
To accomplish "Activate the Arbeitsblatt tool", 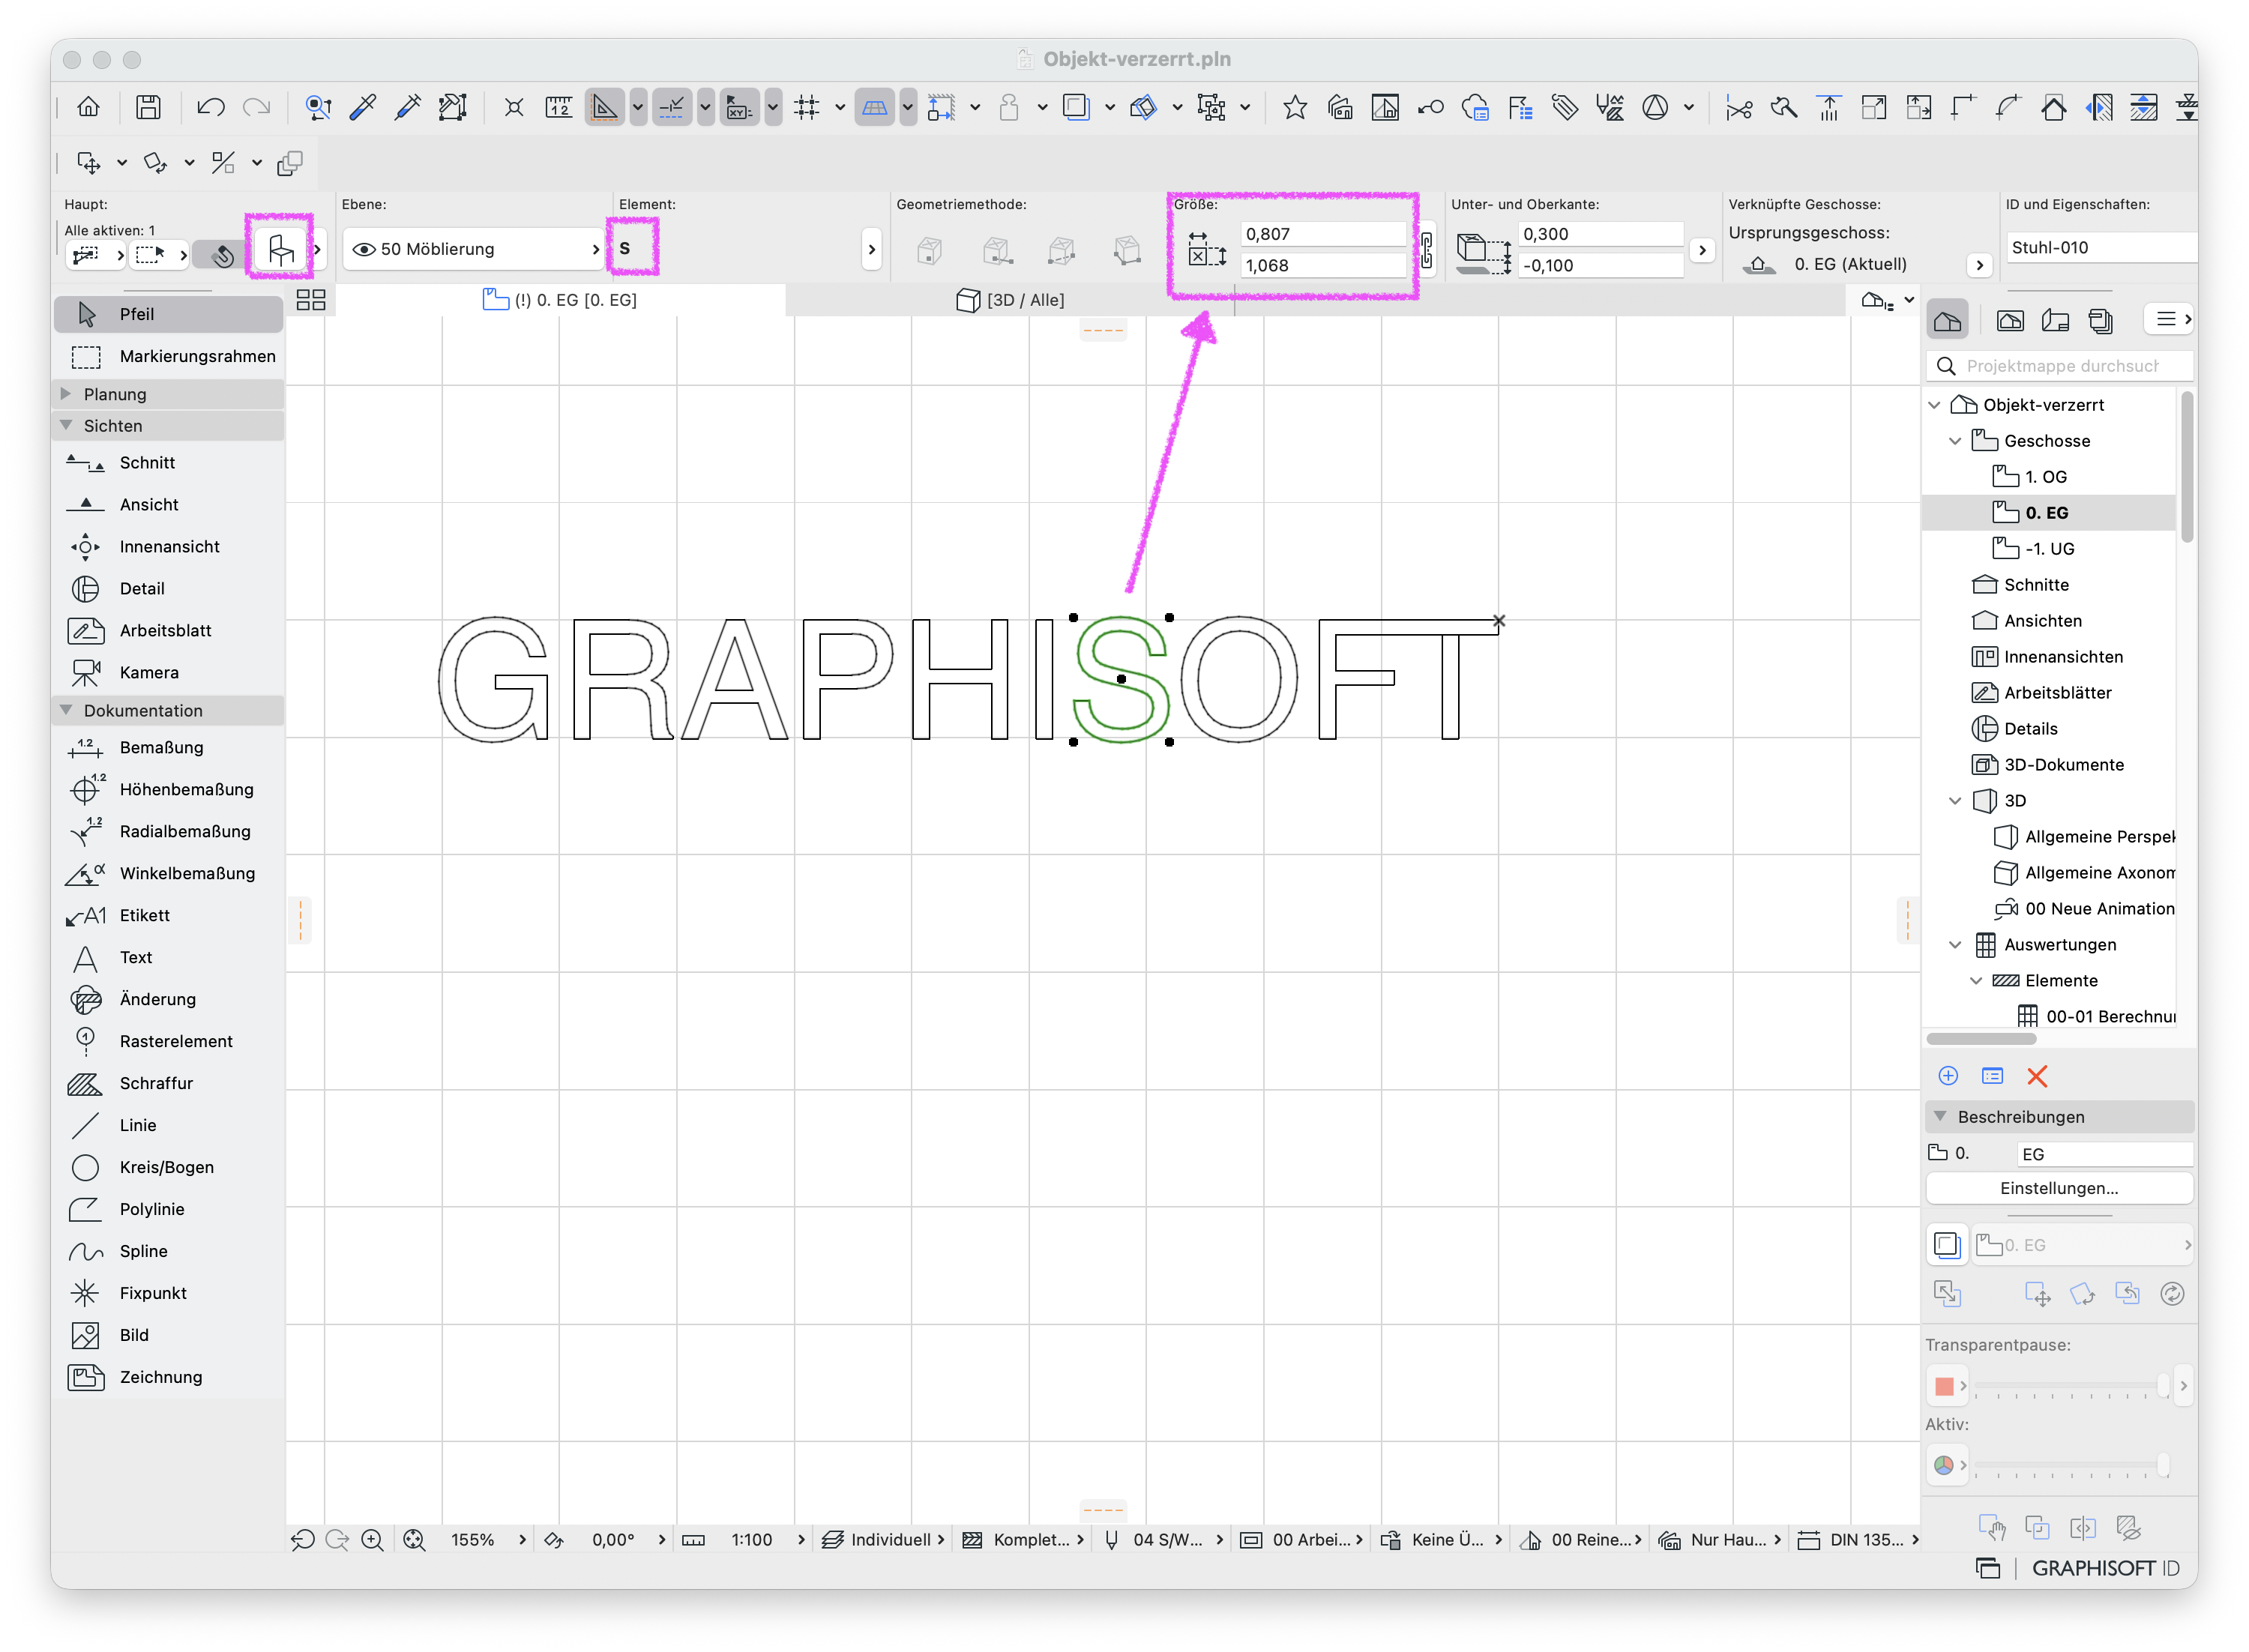I will [x=168, y=631].
